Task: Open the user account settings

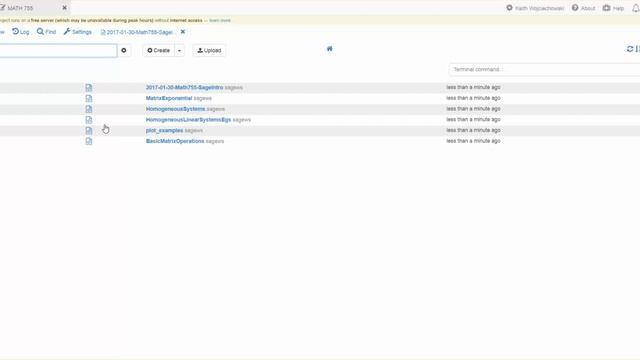Action: [x=535, y=8]
